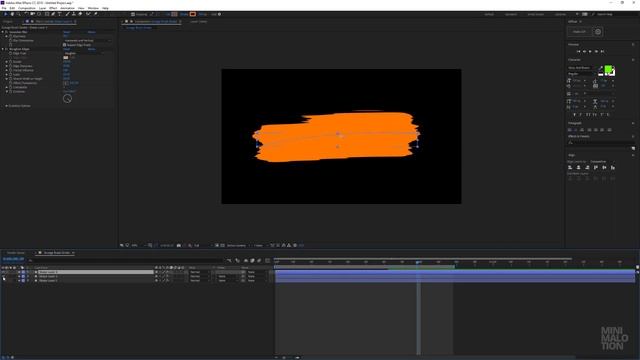Click Reset on the first effect
The image size is (640, 360).
click(67, 32)
